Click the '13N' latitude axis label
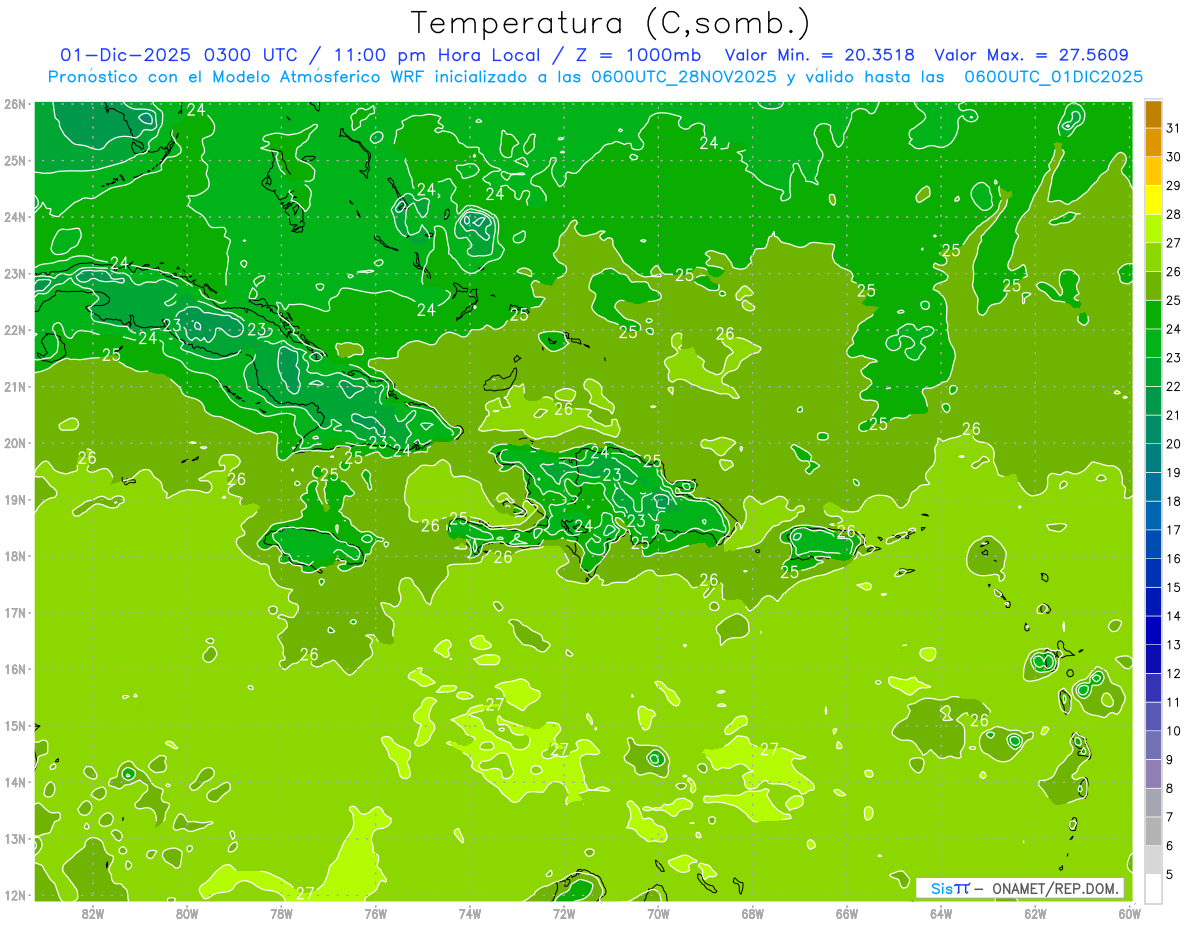Screen dimensions: 1200x927 (14, 839)
